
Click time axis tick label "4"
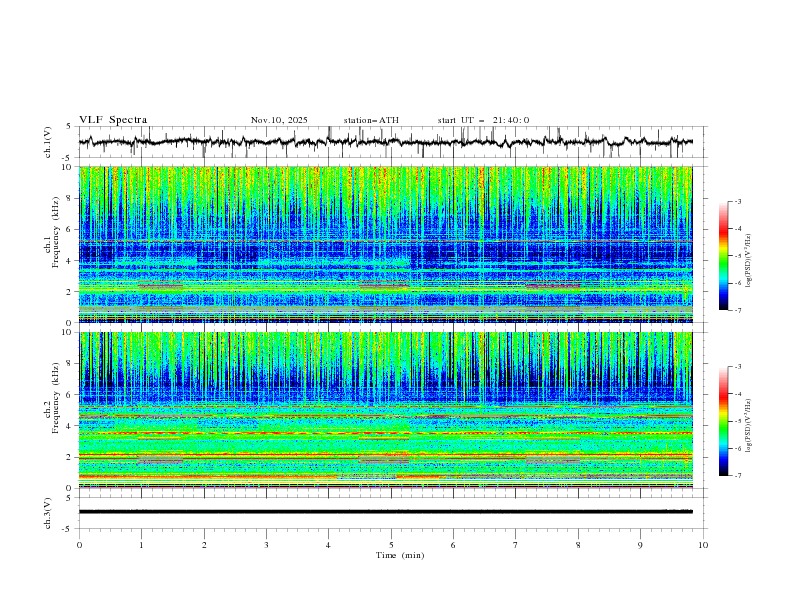click(x=328, y=545)
